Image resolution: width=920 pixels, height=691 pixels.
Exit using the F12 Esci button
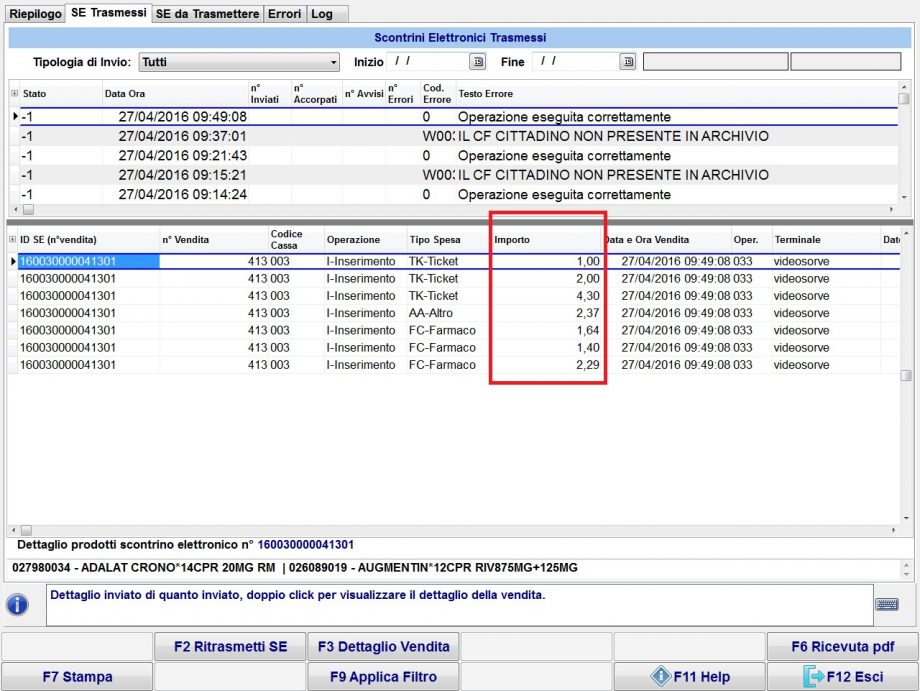click(841, 677)
